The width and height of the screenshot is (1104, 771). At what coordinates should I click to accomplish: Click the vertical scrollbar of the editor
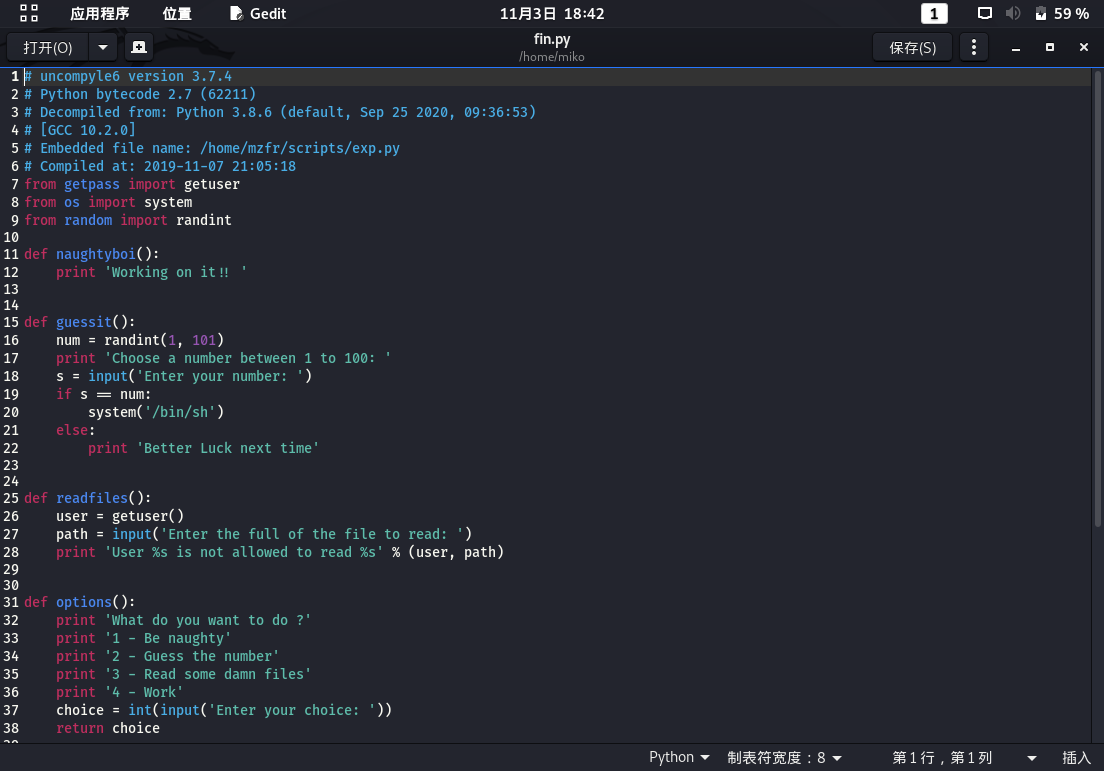point(1098,298)
